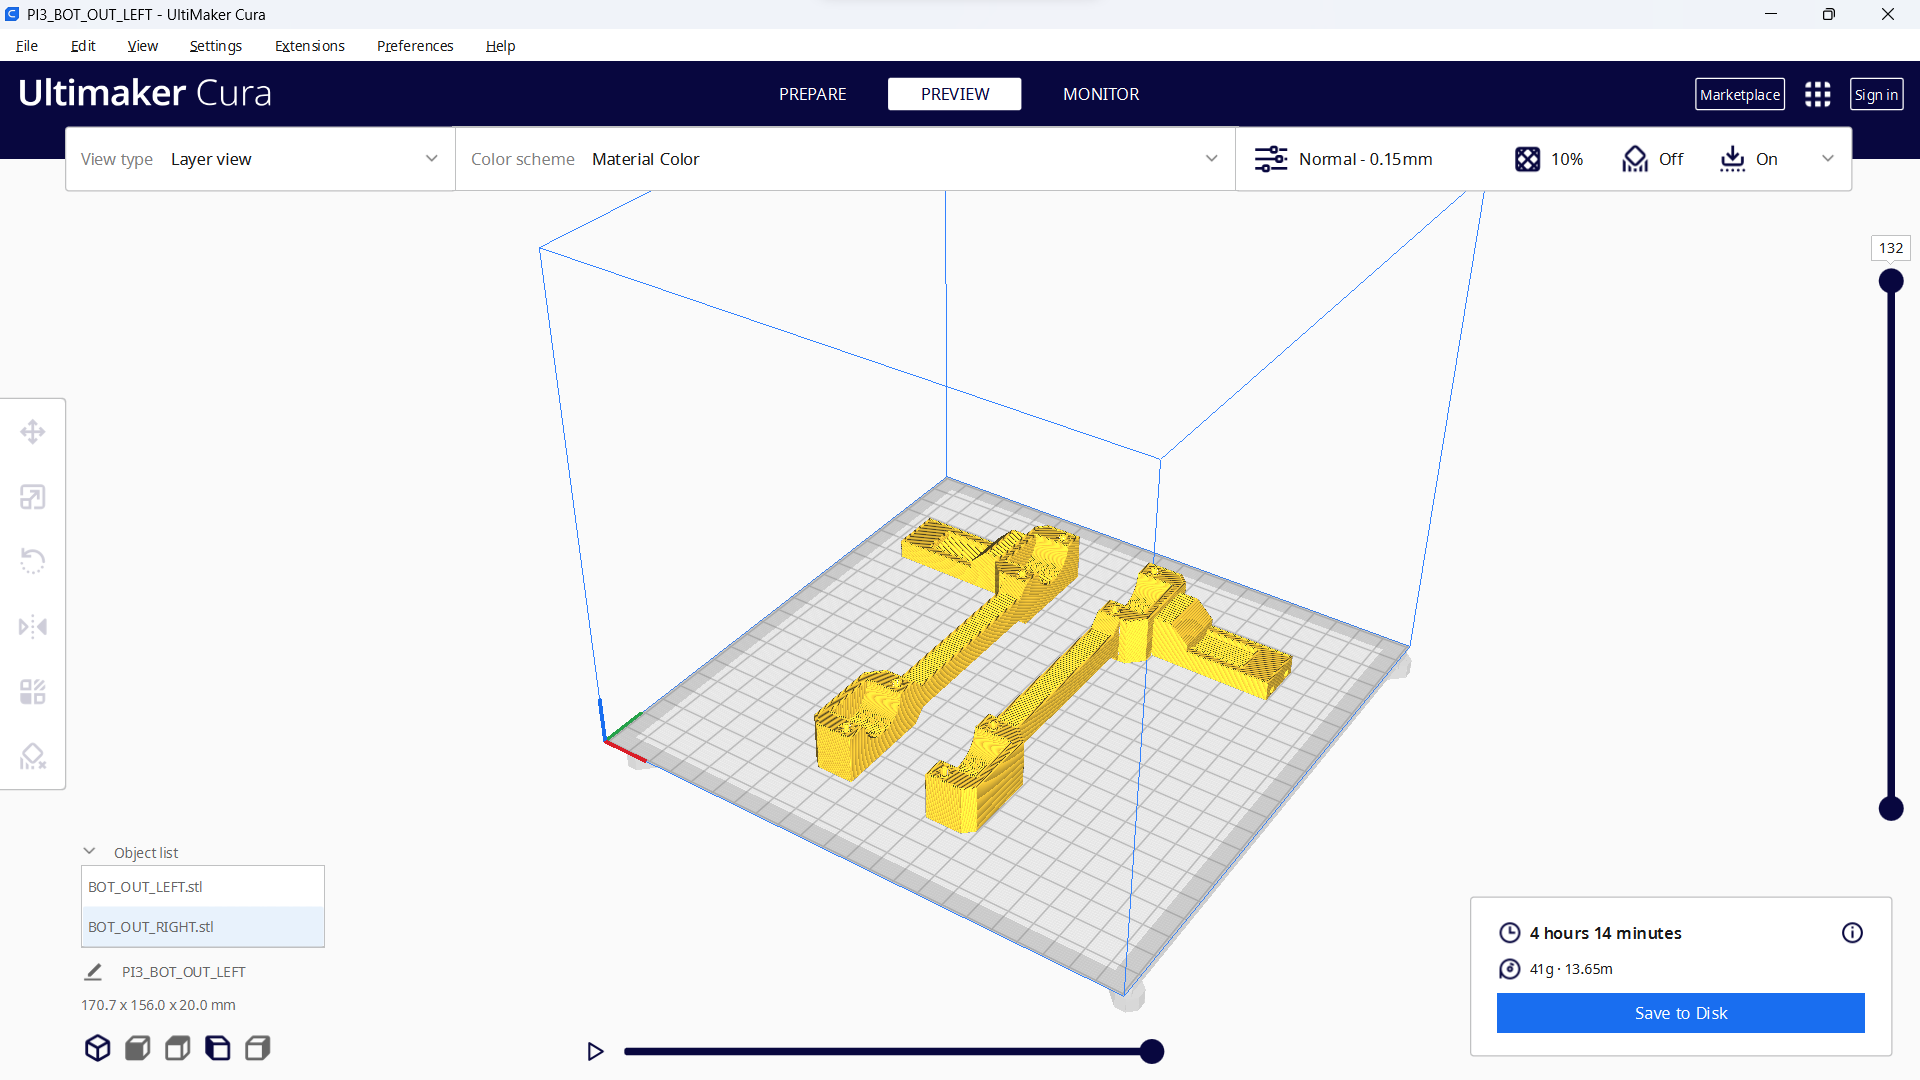Collapse the Object list
Screen dimensions: 1920x1080
click(89, 852)
